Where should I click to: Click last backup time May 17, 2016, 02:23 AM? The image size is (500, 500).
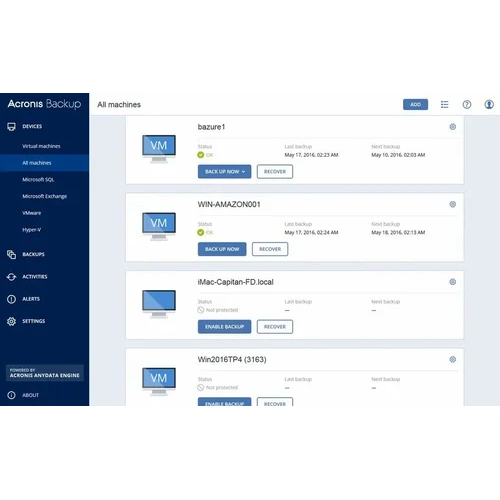click(x=311, y=155)
